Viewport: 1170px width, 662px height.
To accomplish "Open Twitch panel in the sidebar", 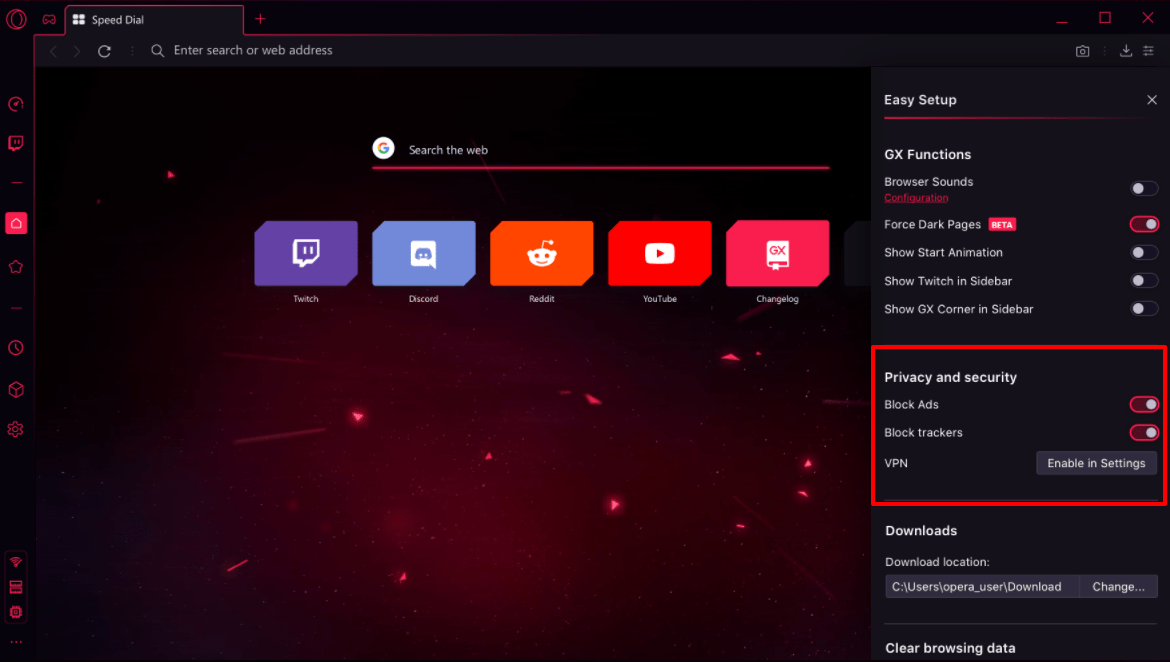I will point(15,143).
